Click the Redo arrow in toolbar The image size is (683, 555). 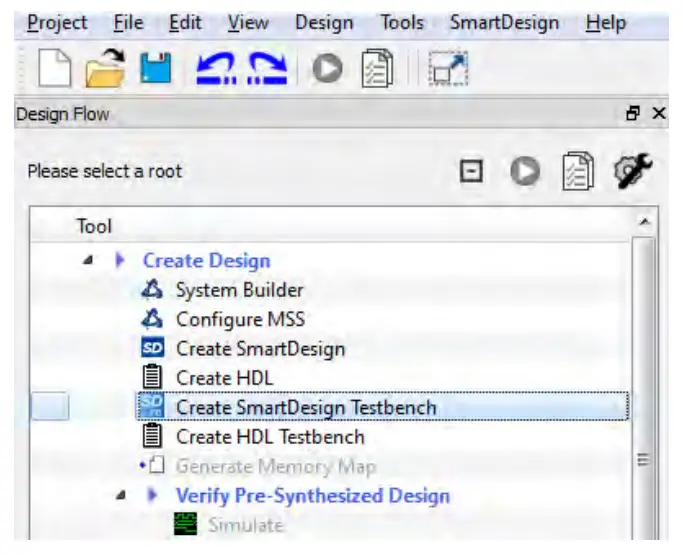[x=268, y=68]
